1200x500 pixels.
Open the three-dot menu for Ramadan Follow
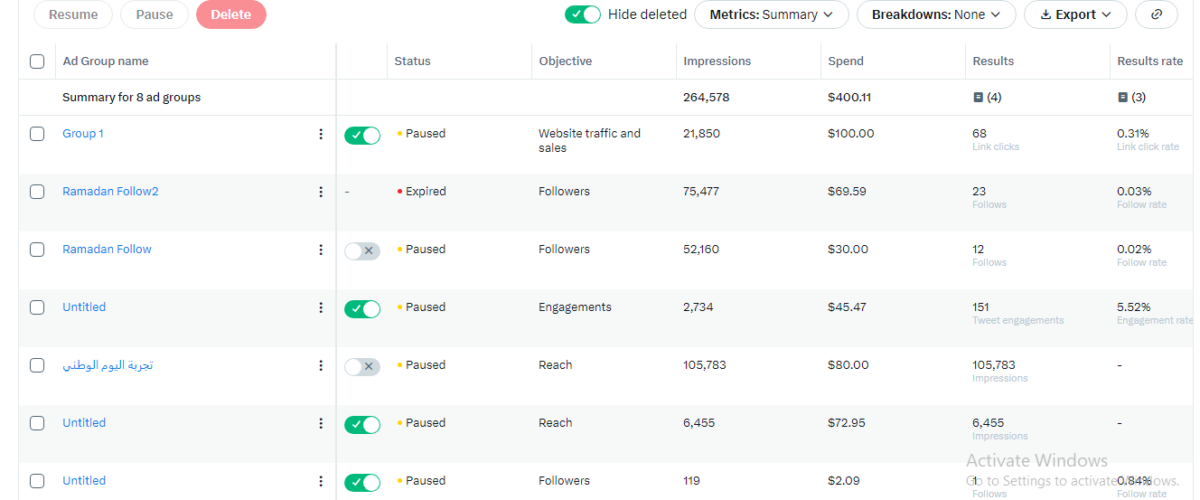321,250
